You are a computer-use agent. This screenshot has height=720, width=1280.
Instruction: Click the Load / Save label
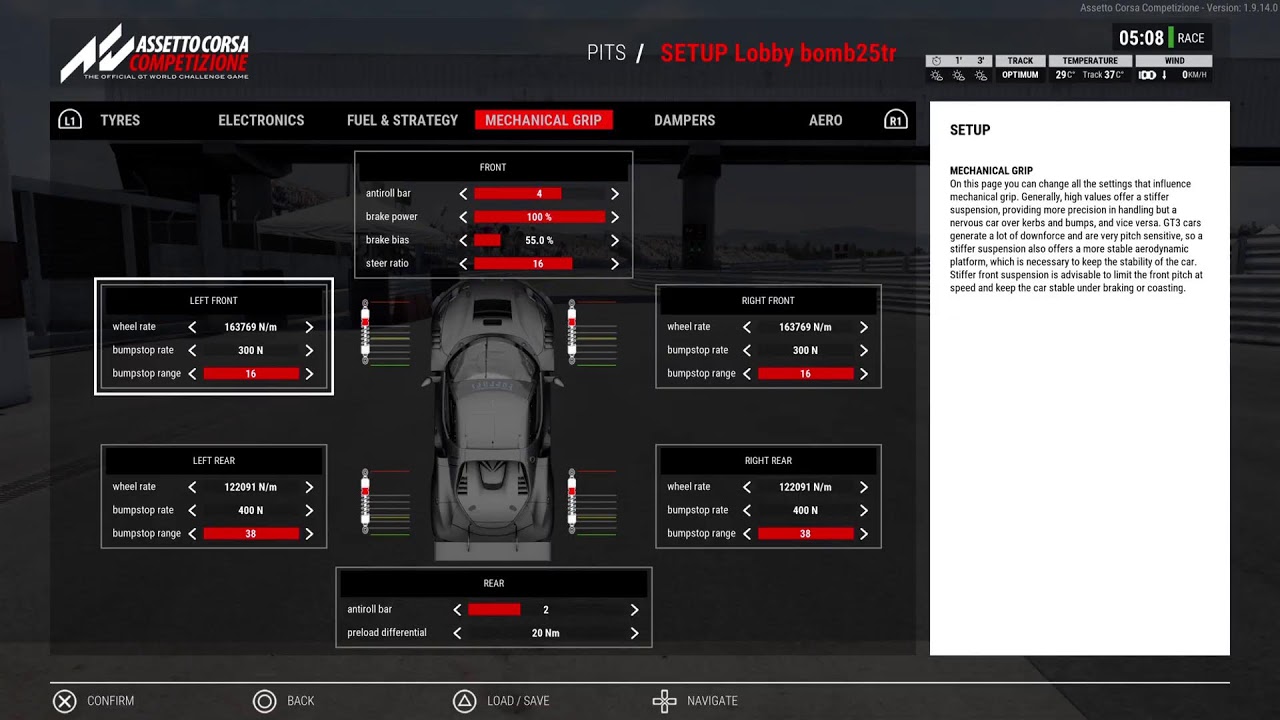(518, 701)
